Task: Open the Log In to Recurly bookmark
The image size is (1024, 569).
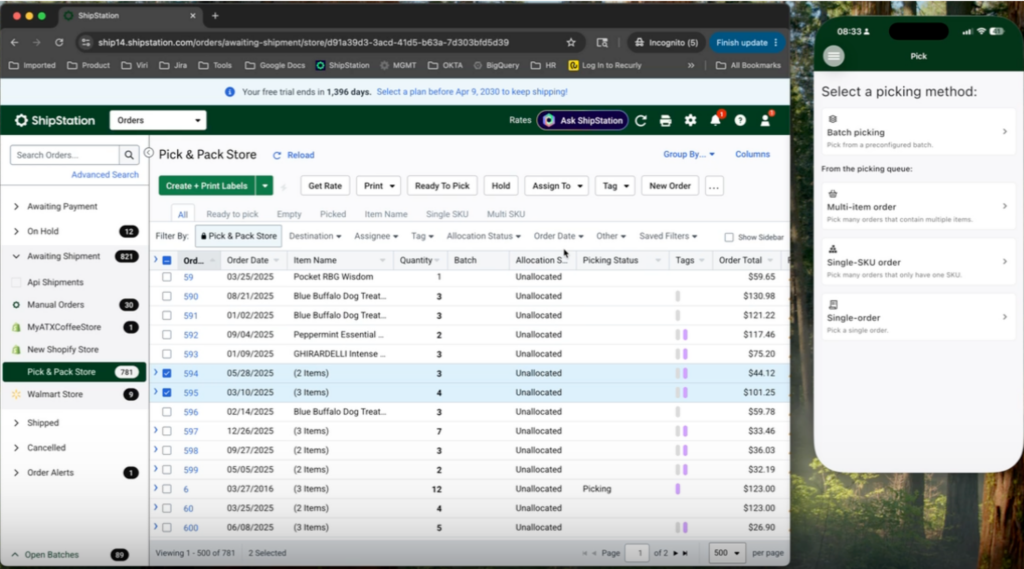Action: click(605, 65)
